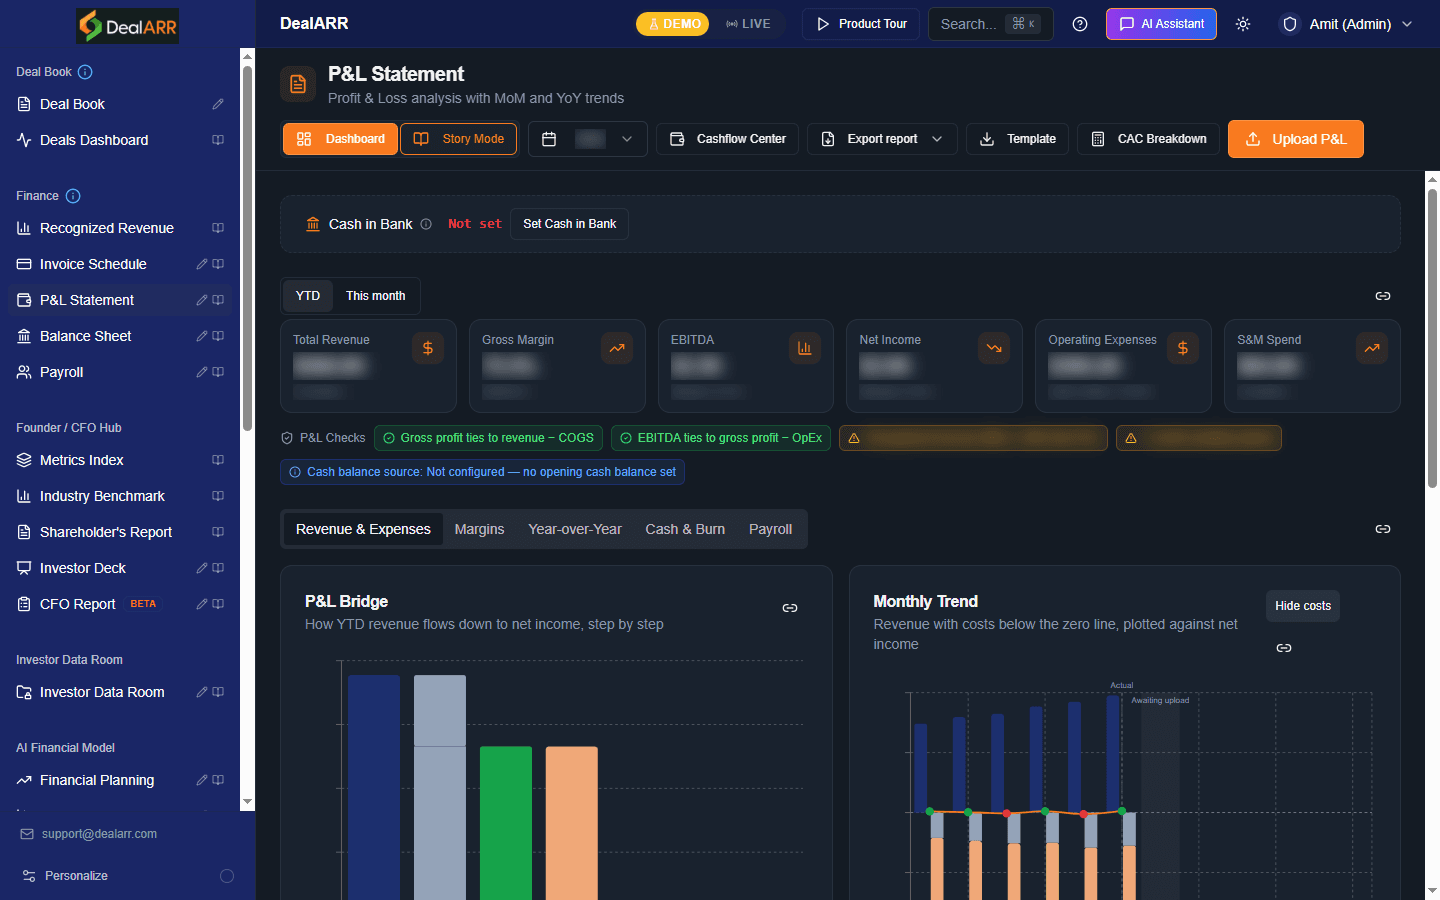Open the Cashflow Center

point(727,139)
